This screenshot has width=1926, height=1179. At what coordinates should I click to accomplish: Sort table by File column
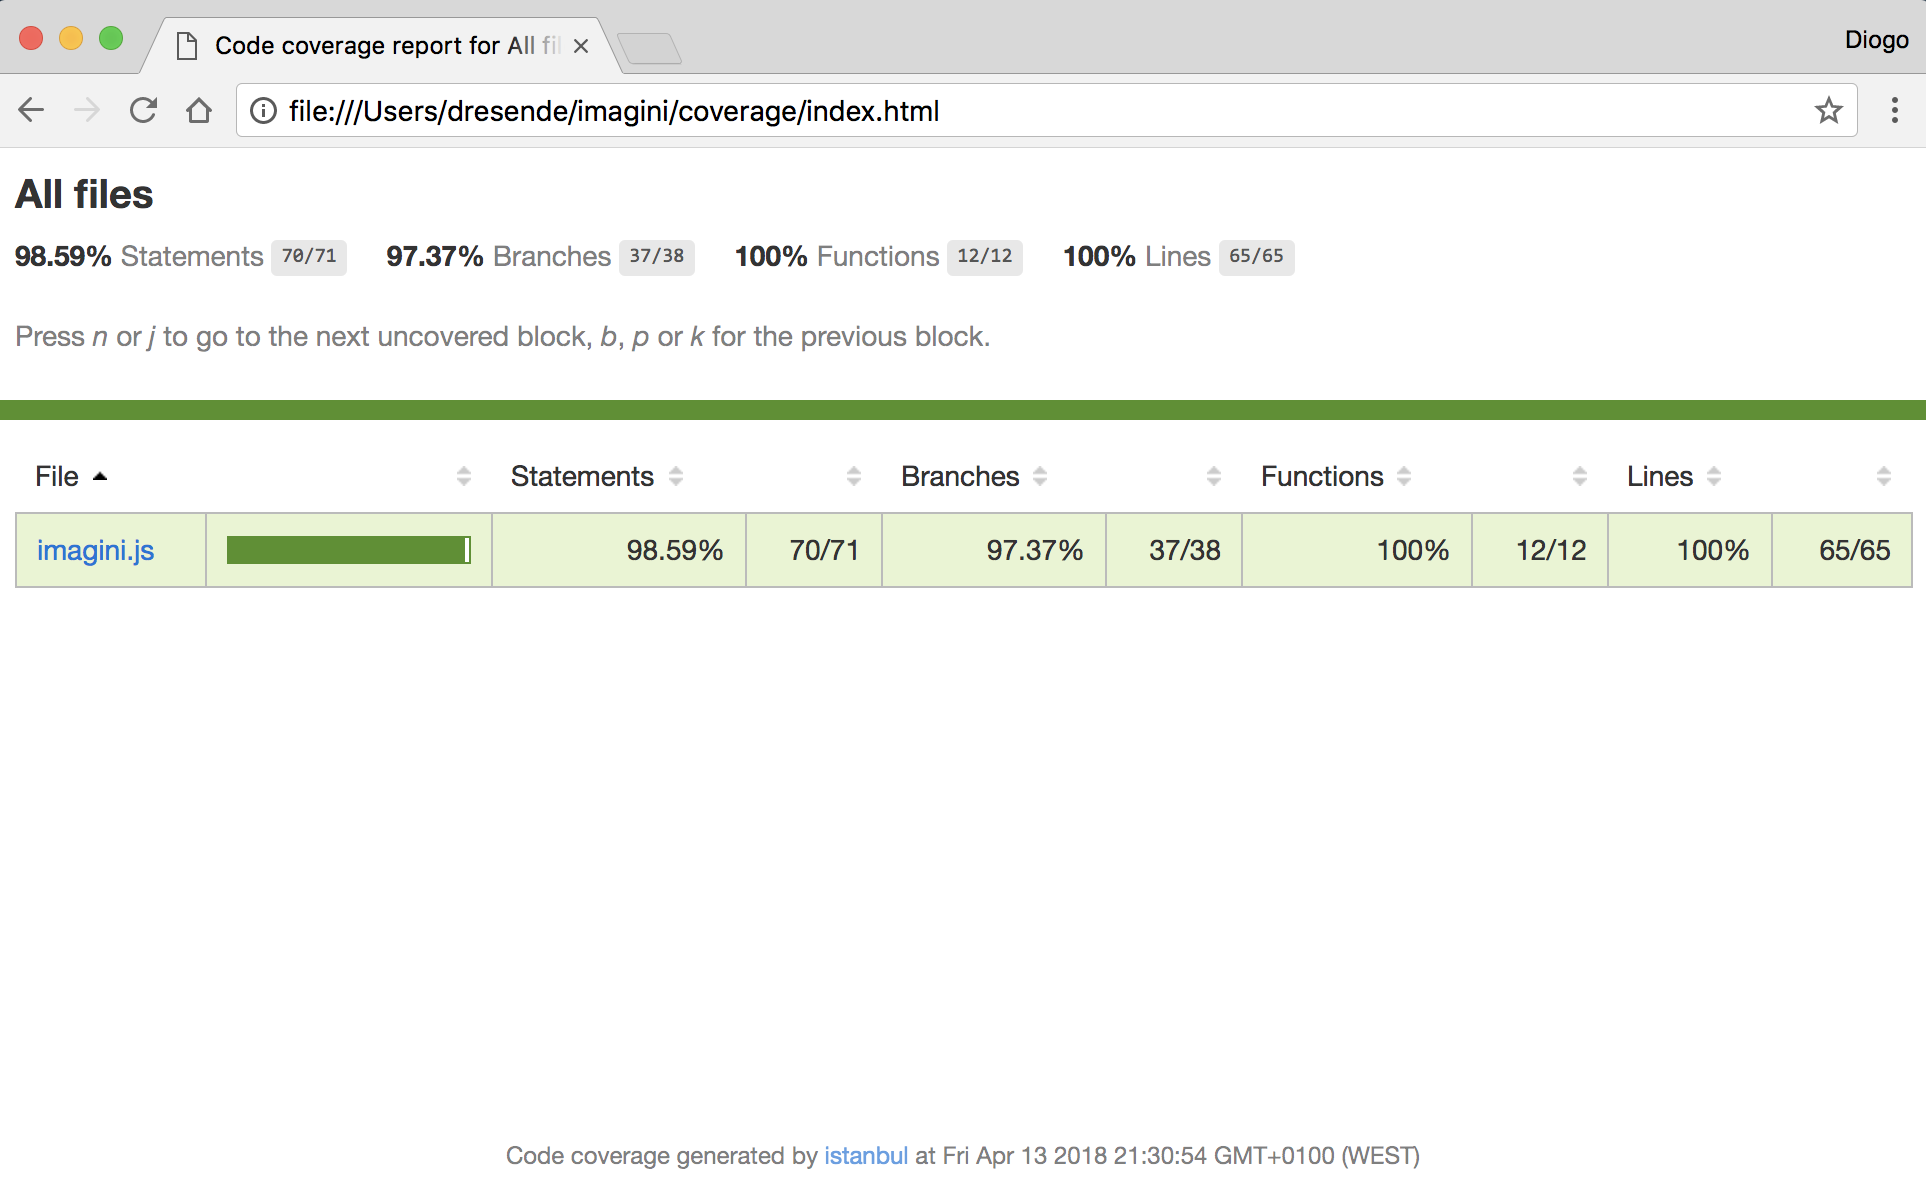tap(57, 476)
